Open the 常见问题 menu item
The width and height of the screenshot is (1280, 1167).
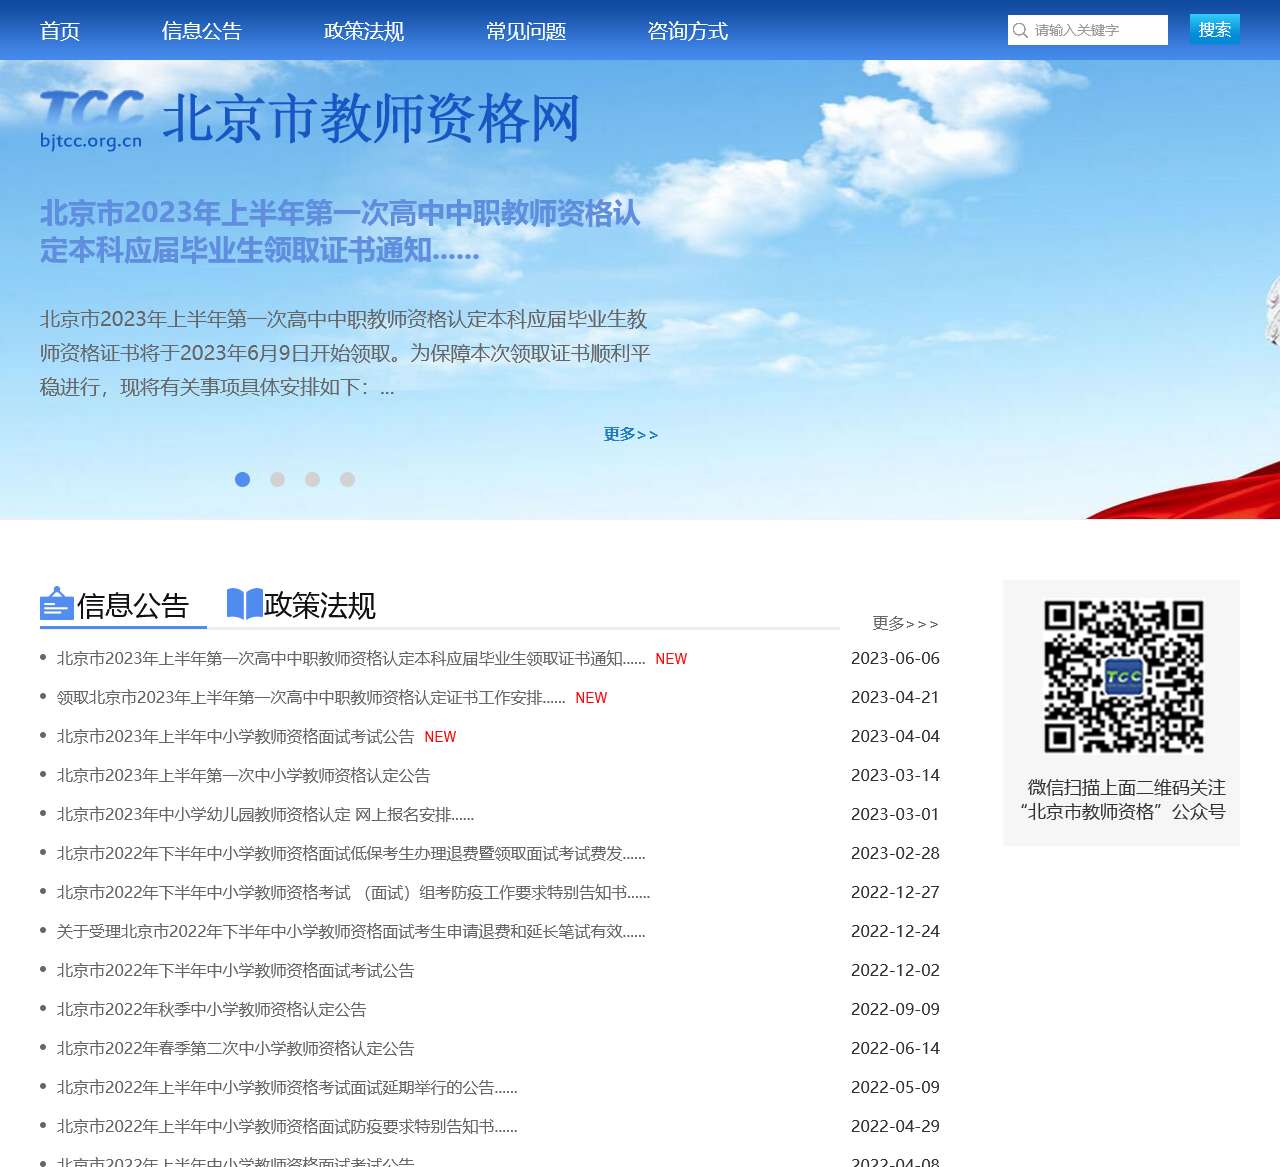coord(526,31)
